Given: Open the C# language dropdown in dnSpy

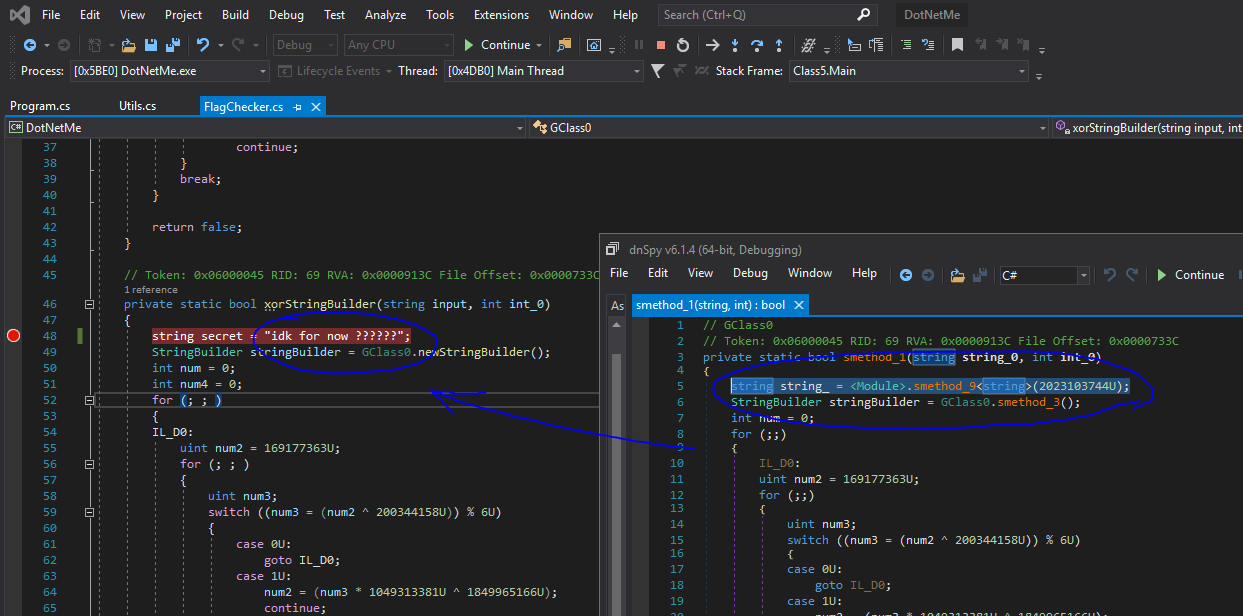Looking at the screenshot, I should (x=1083, y=275).
